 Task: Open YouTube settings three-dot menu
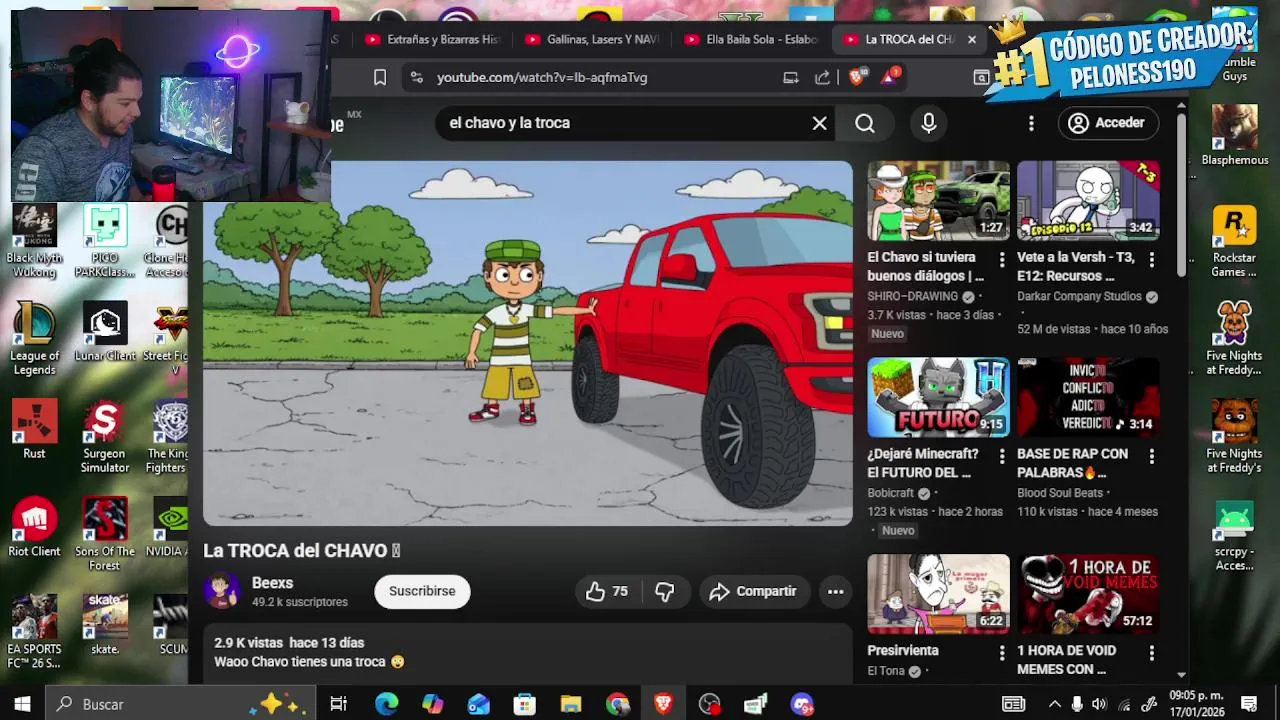[x=1031, y=123]
